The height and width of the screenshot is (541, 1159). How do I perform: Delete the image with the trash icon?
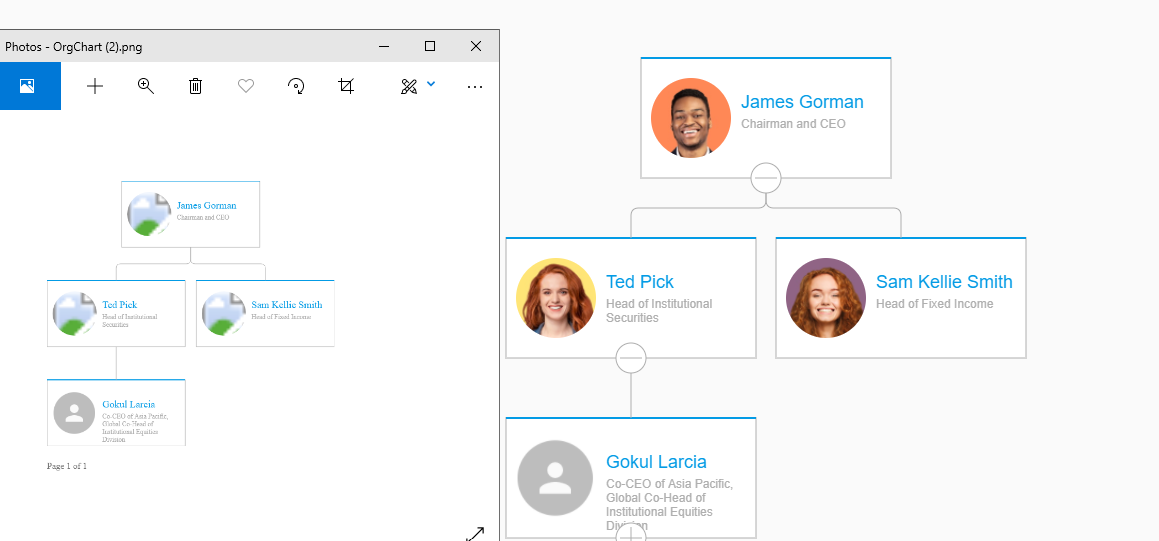(x=195, y=86)
